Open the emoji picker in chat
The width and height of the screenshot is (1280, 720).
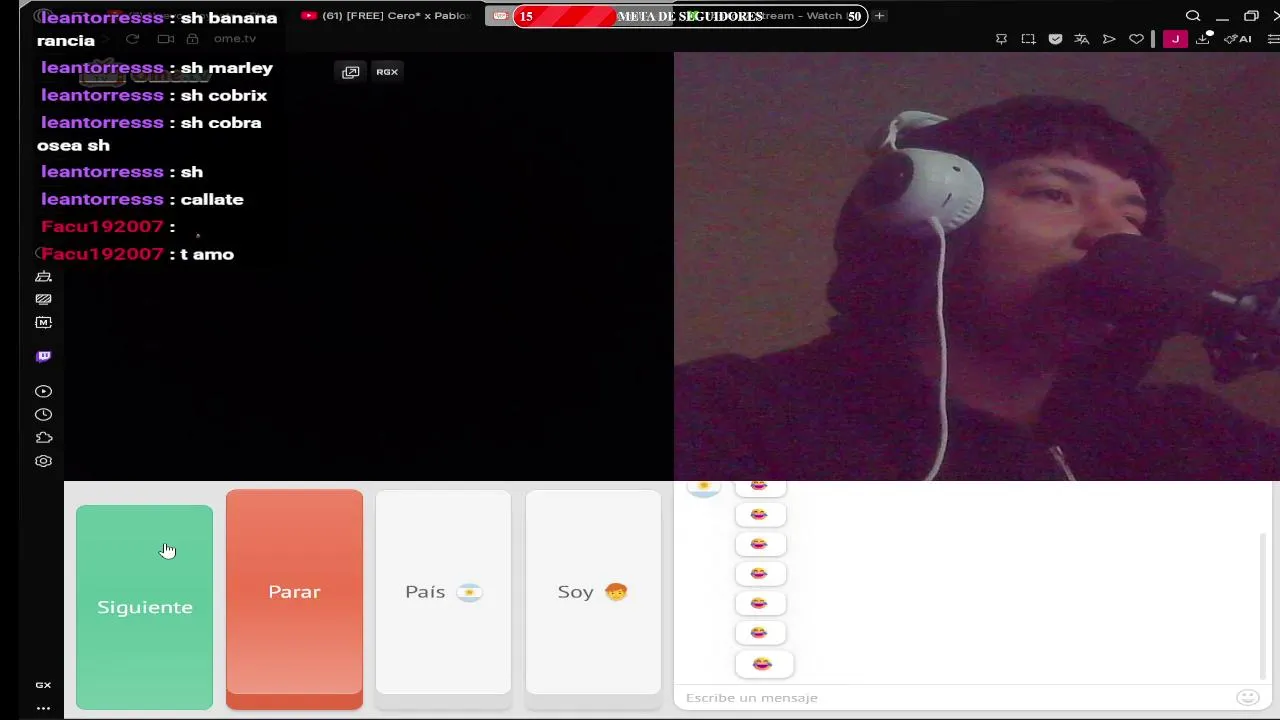coord(1247,698)
